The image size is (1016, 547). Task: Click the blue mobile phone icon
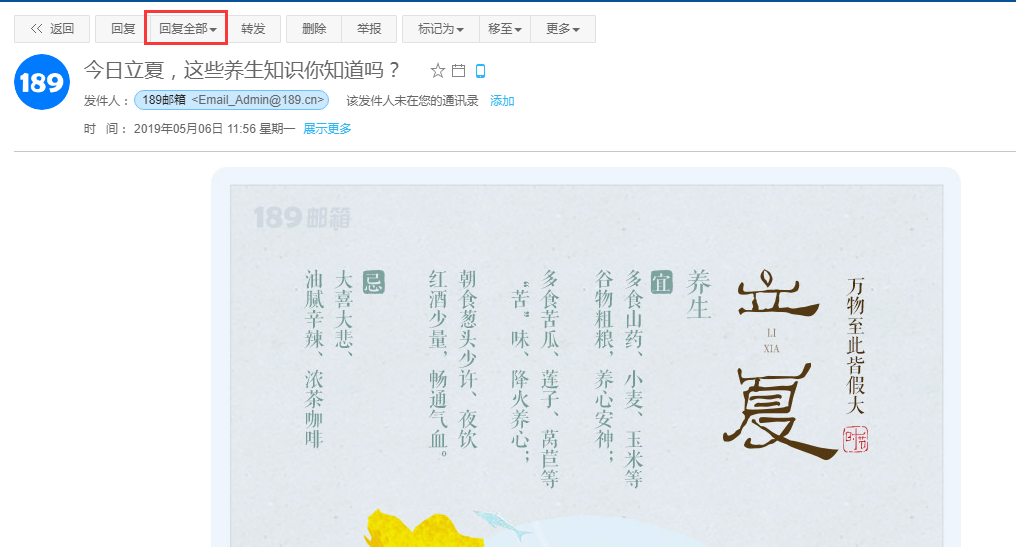(480, 71)
